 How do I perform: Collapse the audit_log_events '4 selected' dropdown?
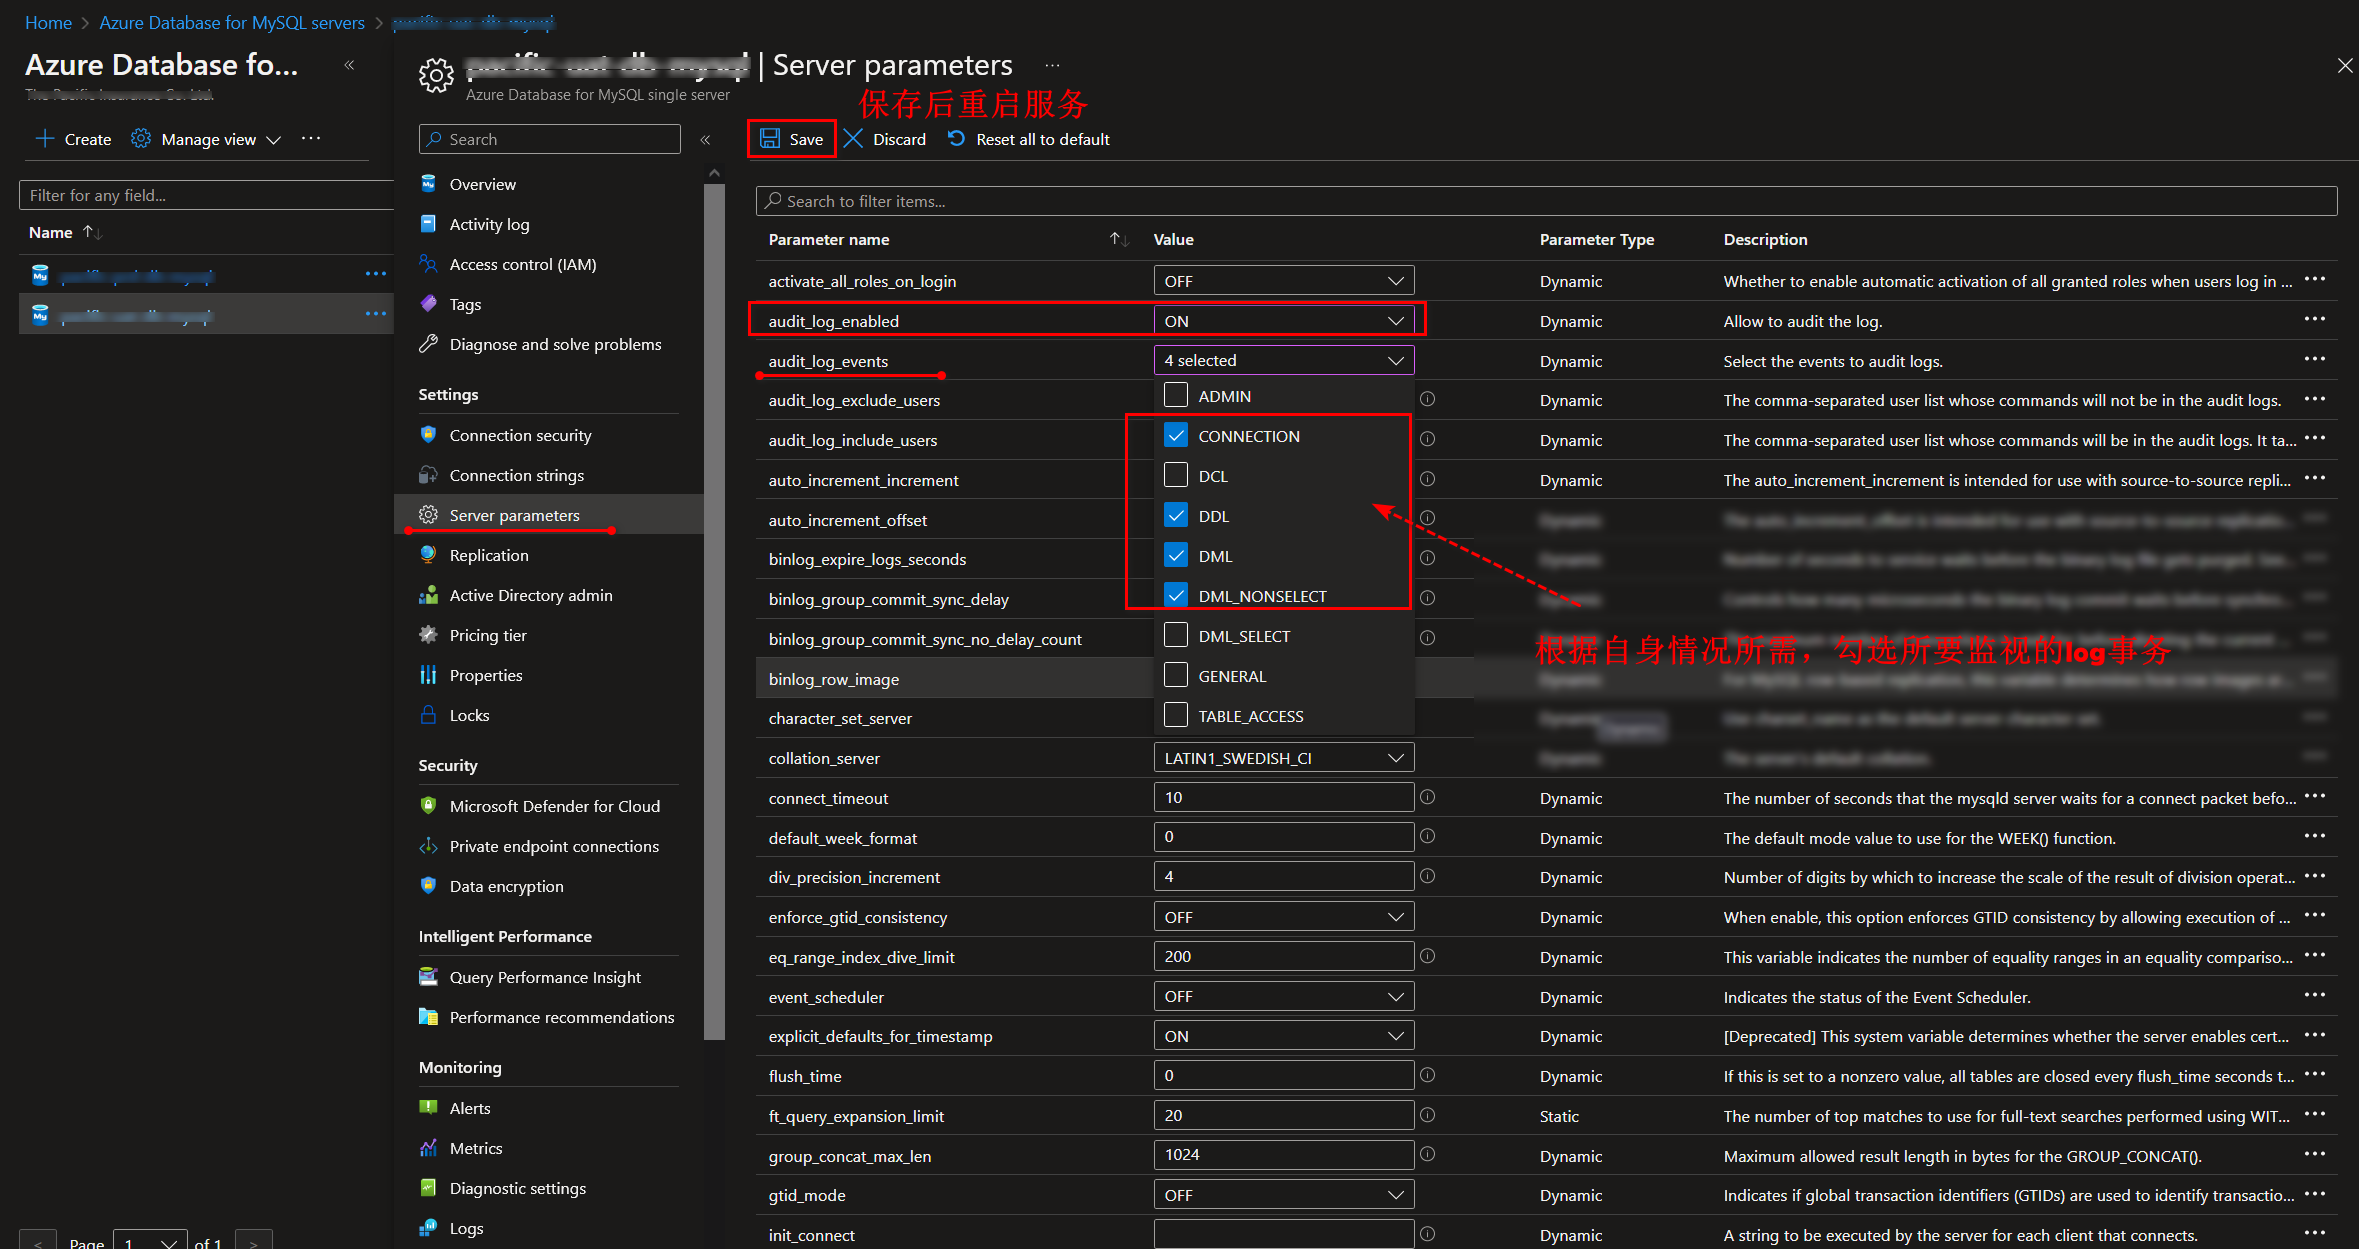tap(1284, 360)
